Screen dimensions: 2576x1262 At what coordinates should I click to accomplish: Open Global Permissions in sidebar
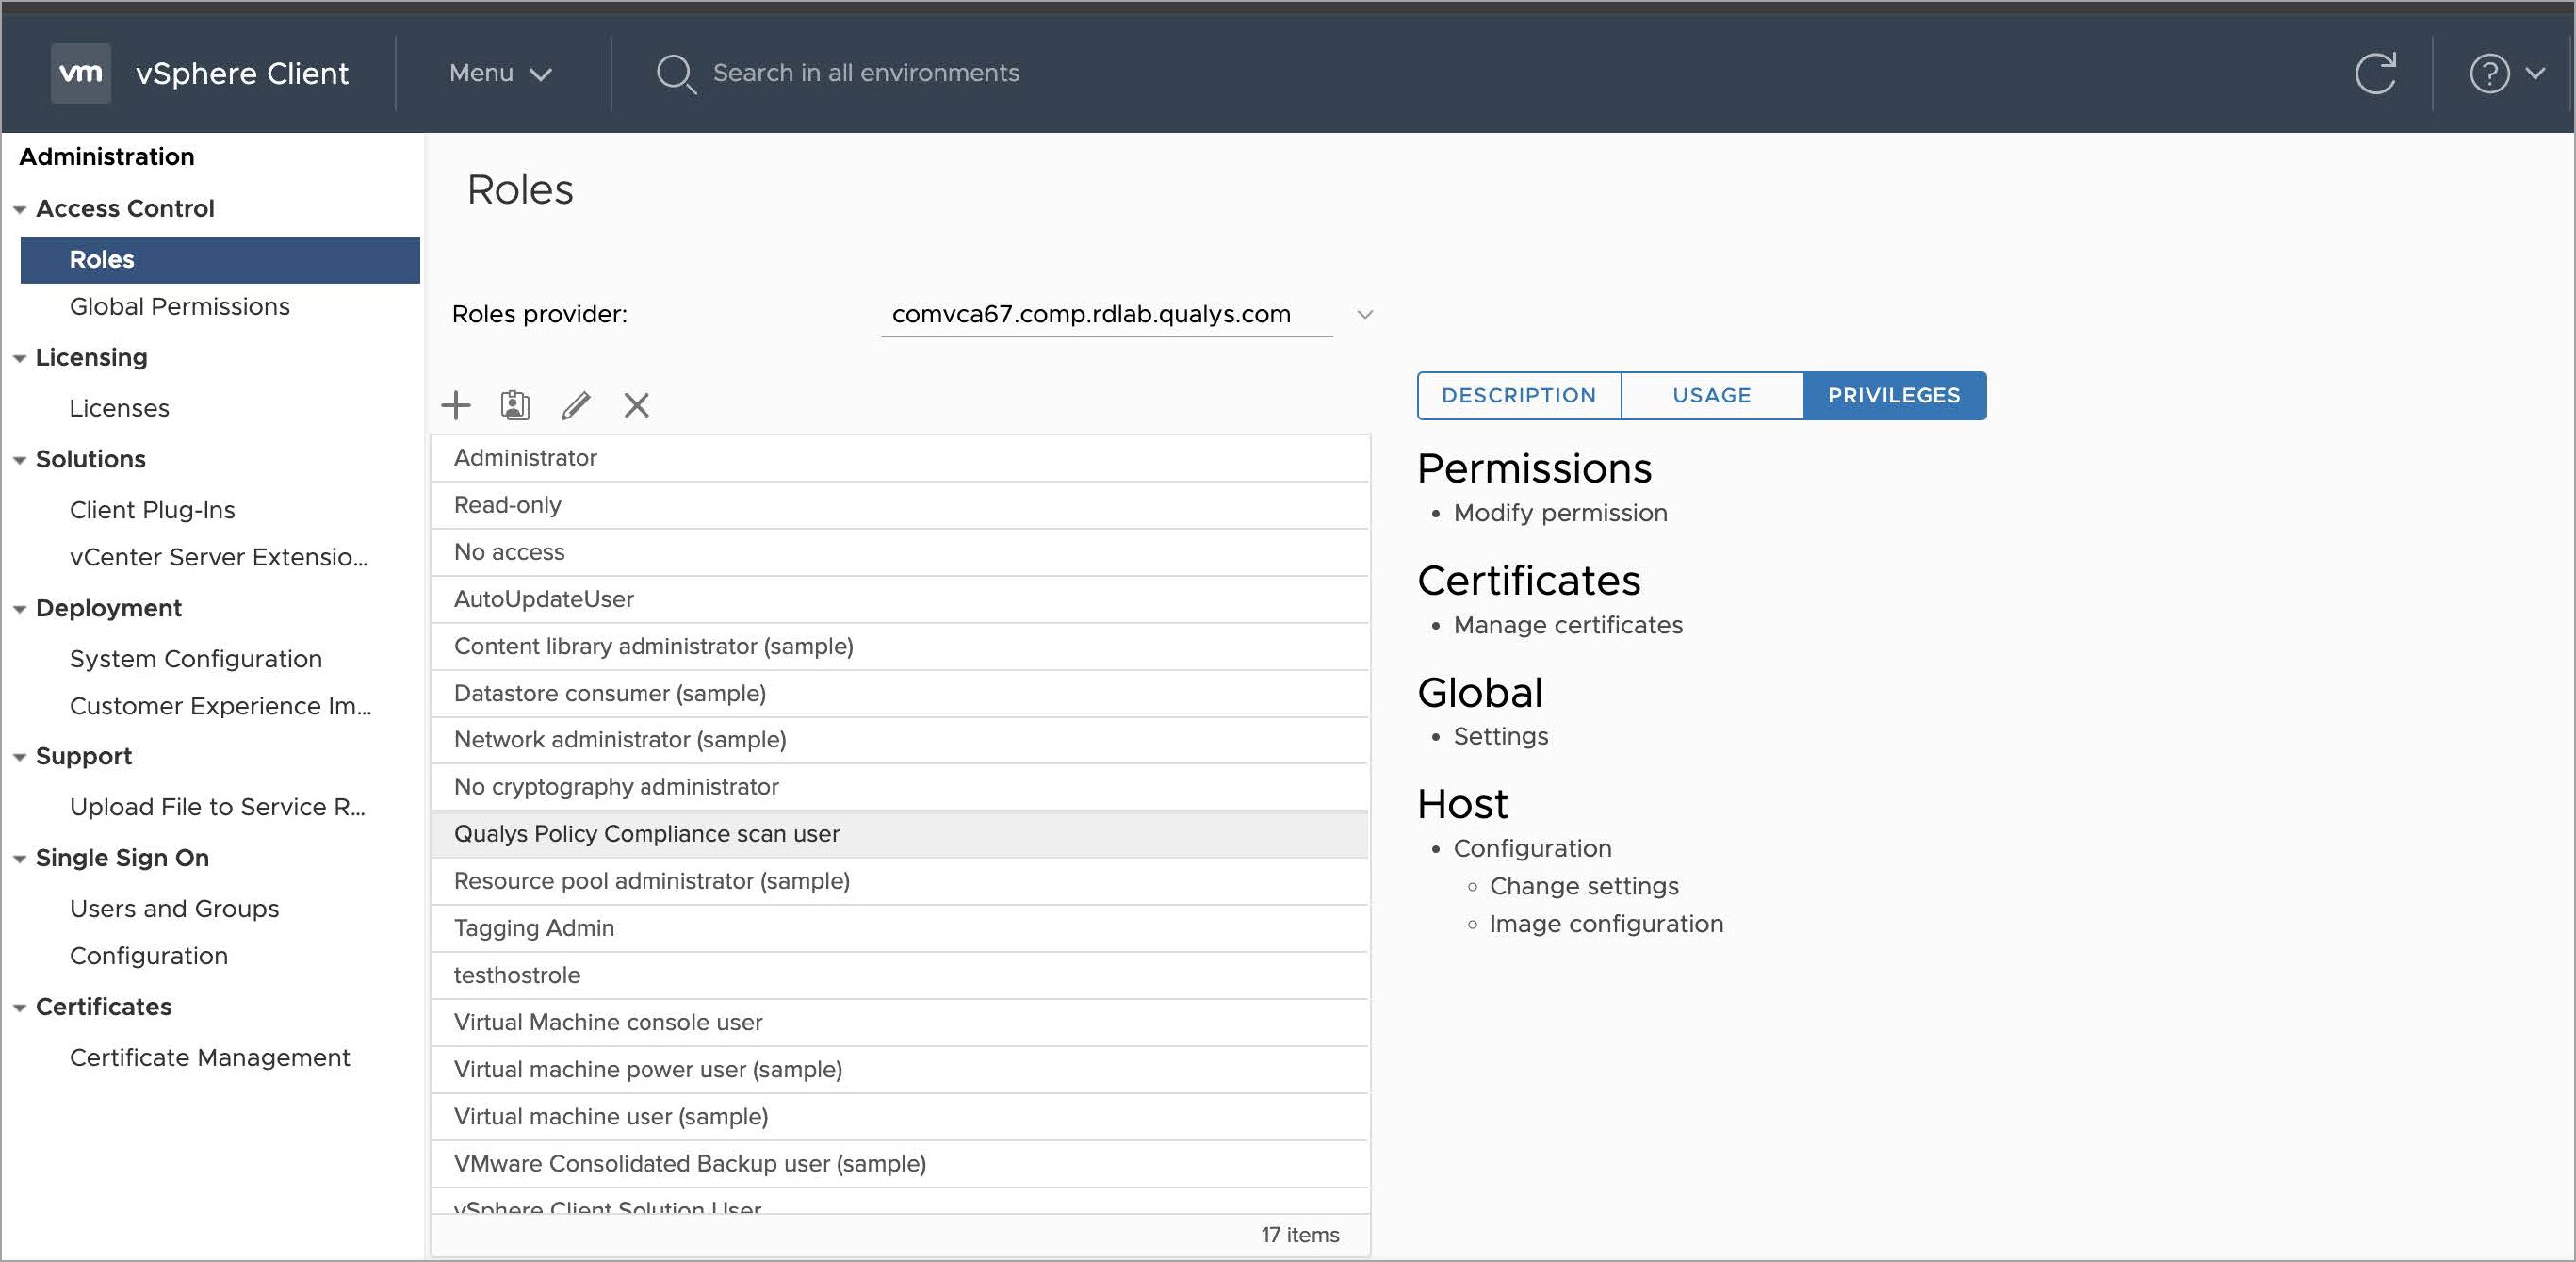(x=180, y=307)
